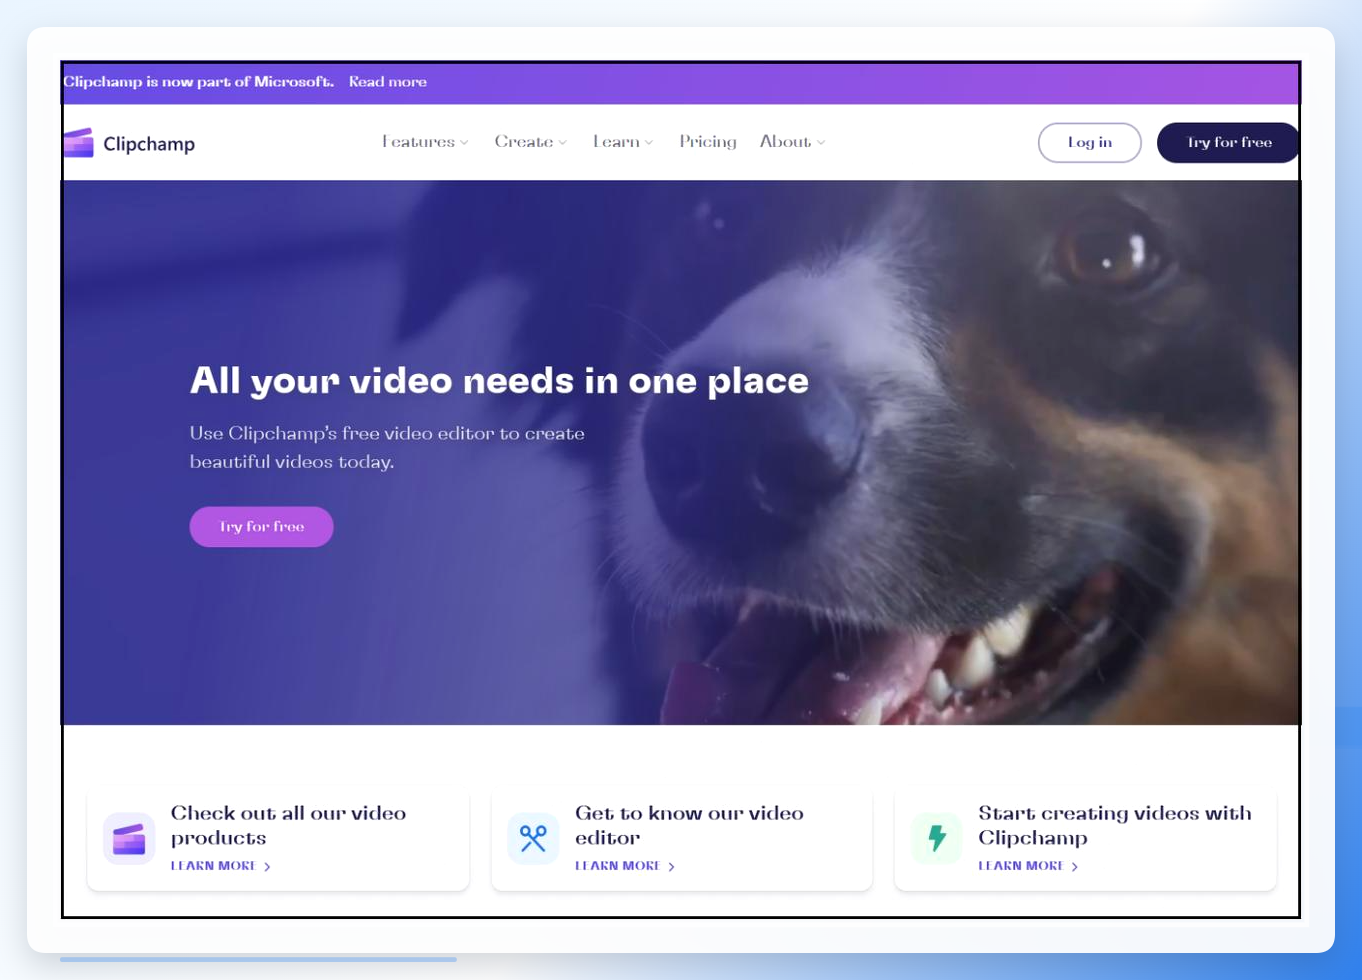1362x980 pixels.
Task: Click Learn More under video products
Action: coord(221,866)
